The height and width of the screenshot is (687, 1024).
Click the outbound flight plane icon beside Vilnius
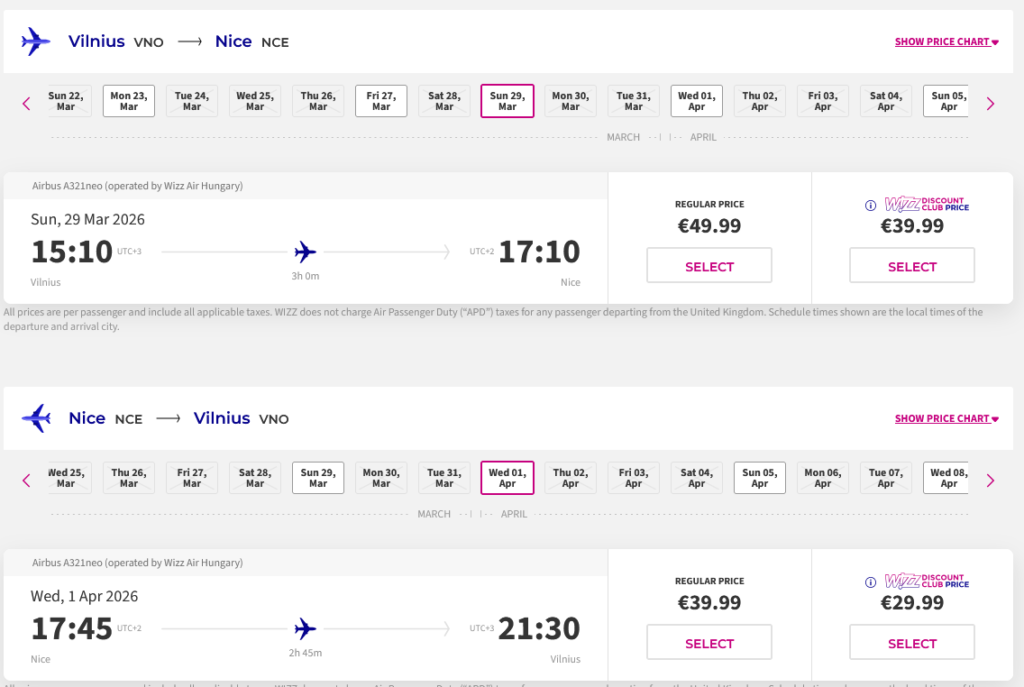pos(36,42)
